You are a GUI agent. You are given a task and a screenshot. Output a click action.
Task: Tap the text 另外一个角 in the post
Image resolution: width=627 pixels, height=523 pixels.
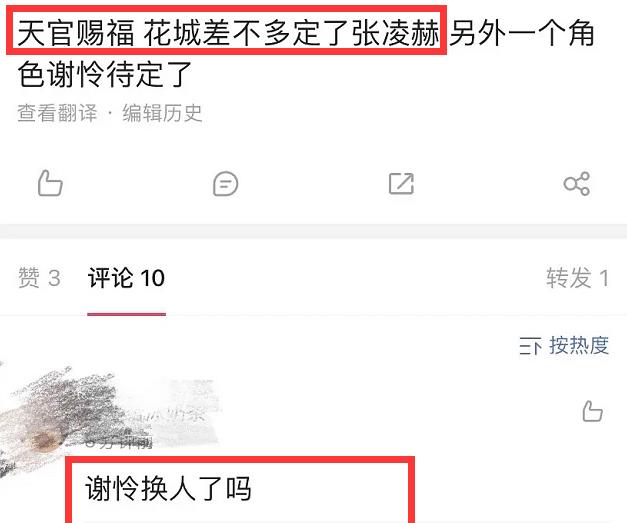tap(521, 33)
